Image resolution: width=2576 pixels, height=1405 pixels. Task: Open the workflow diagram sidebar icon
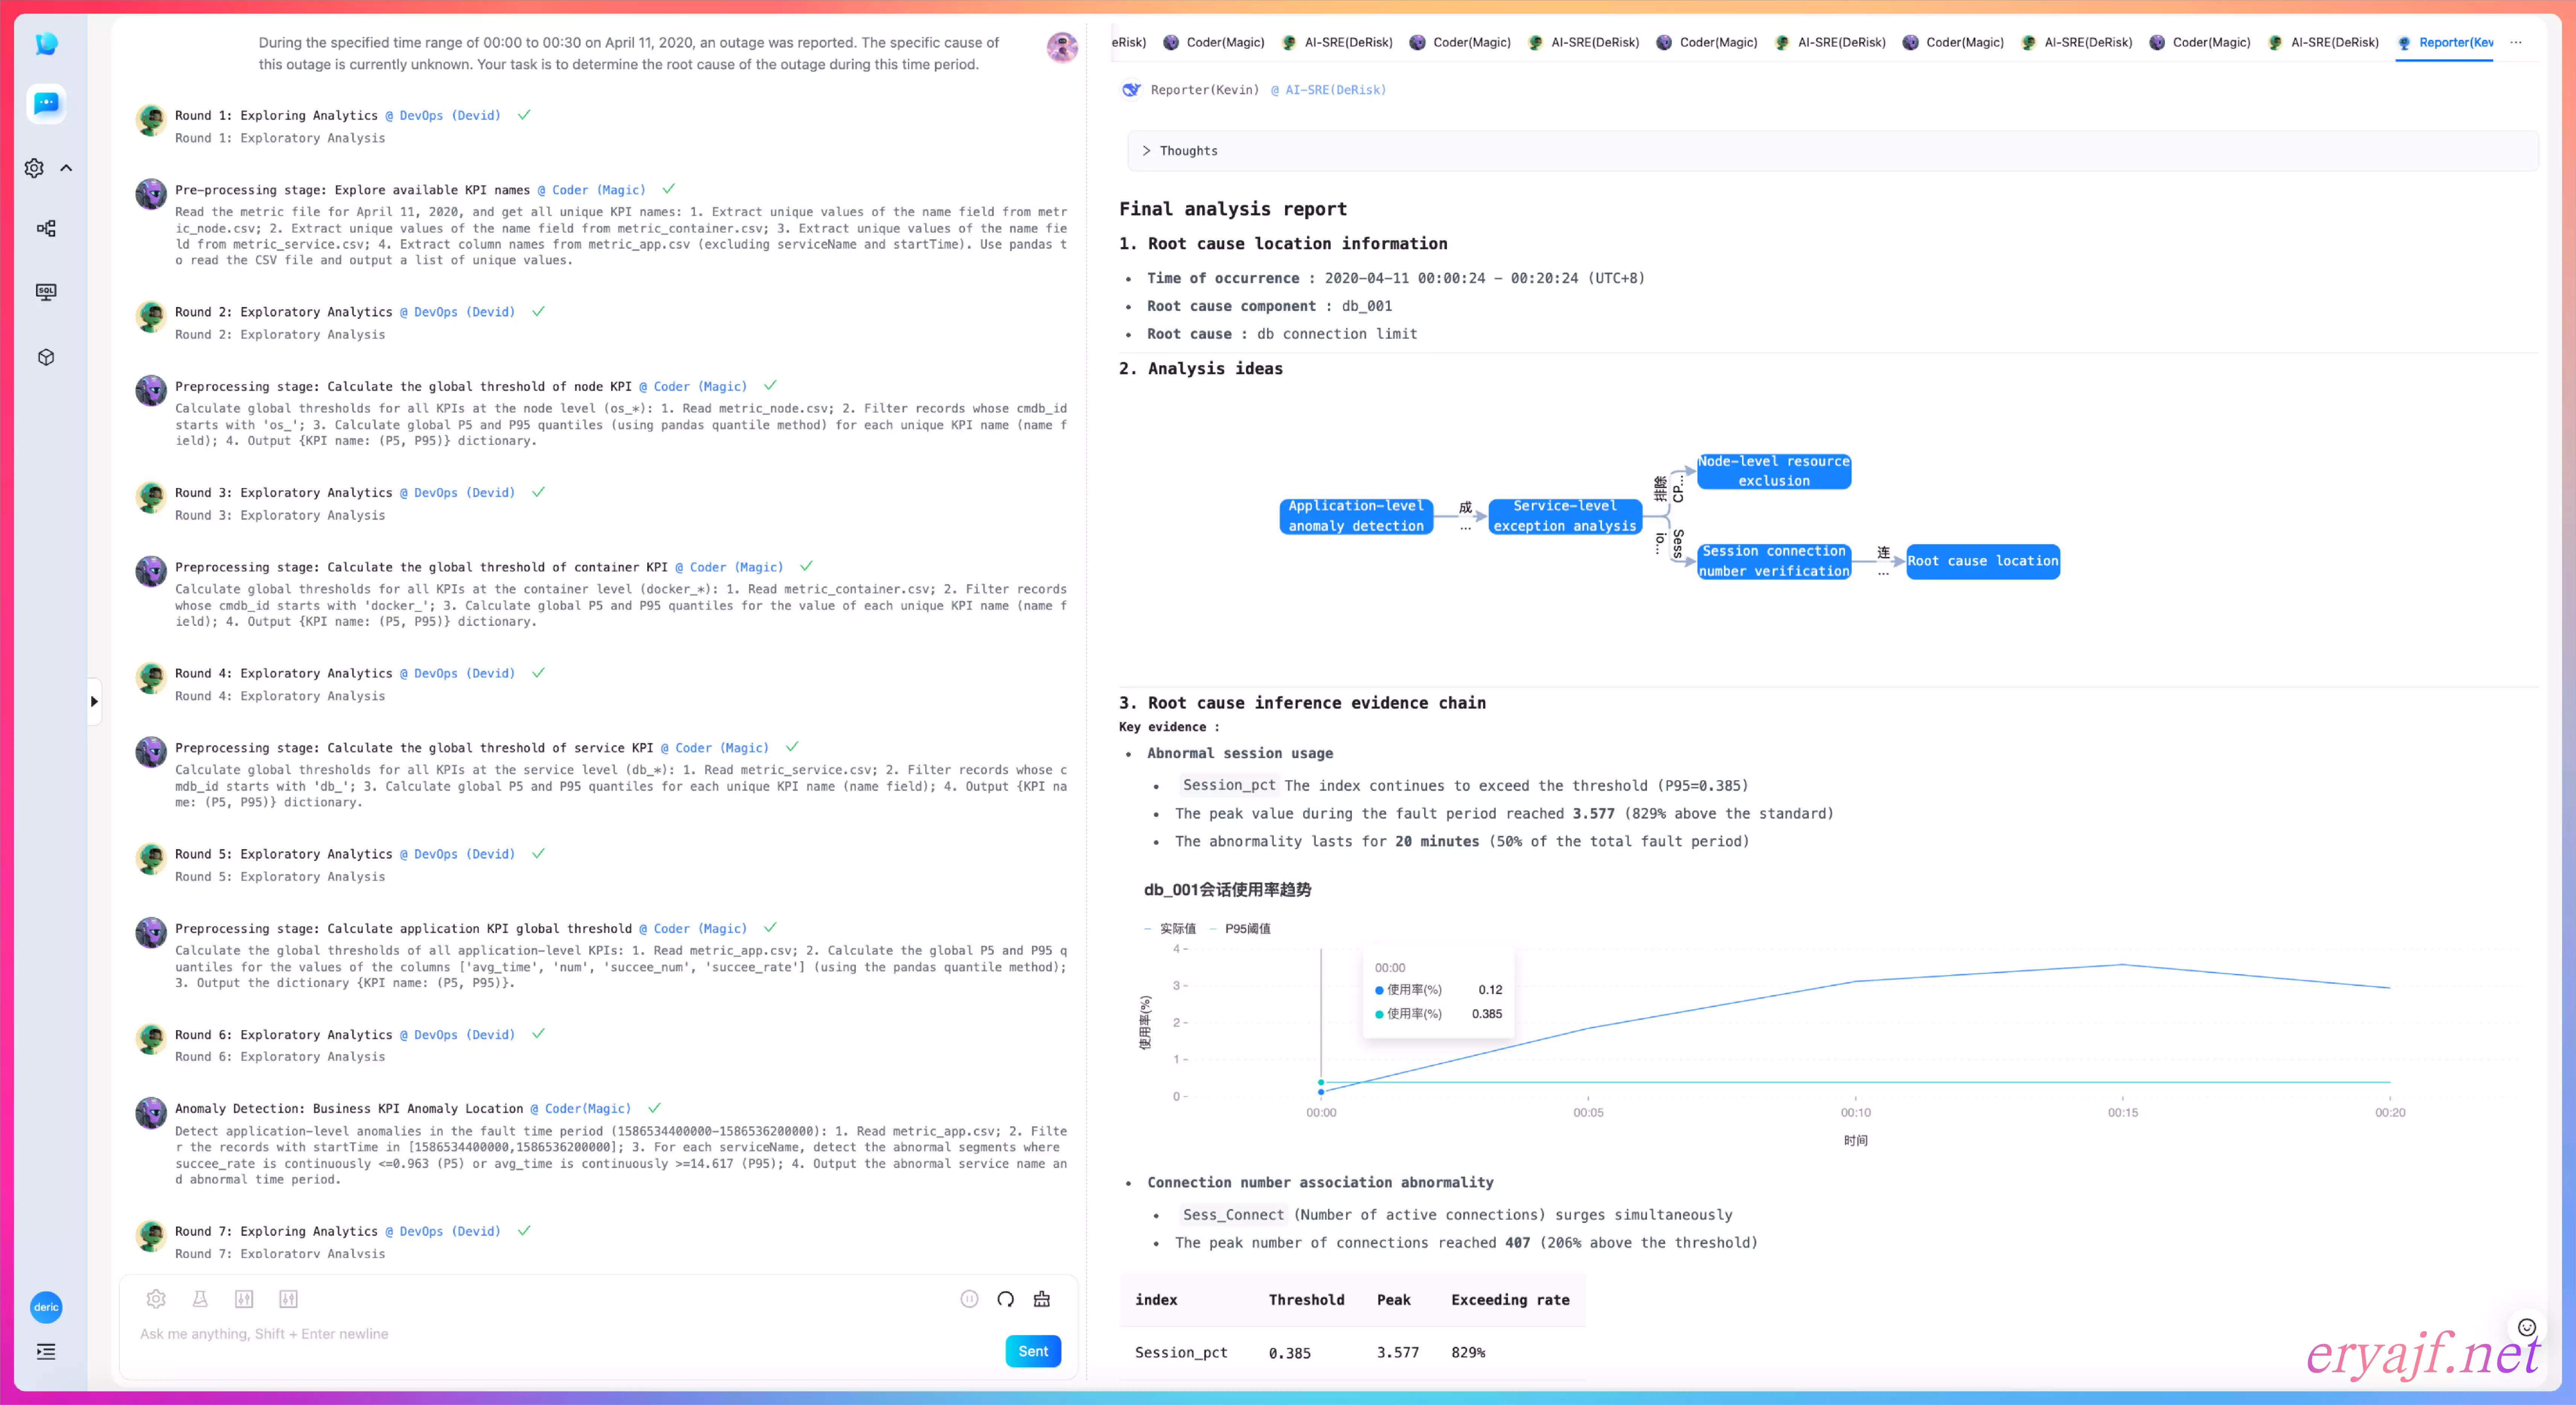46,228
